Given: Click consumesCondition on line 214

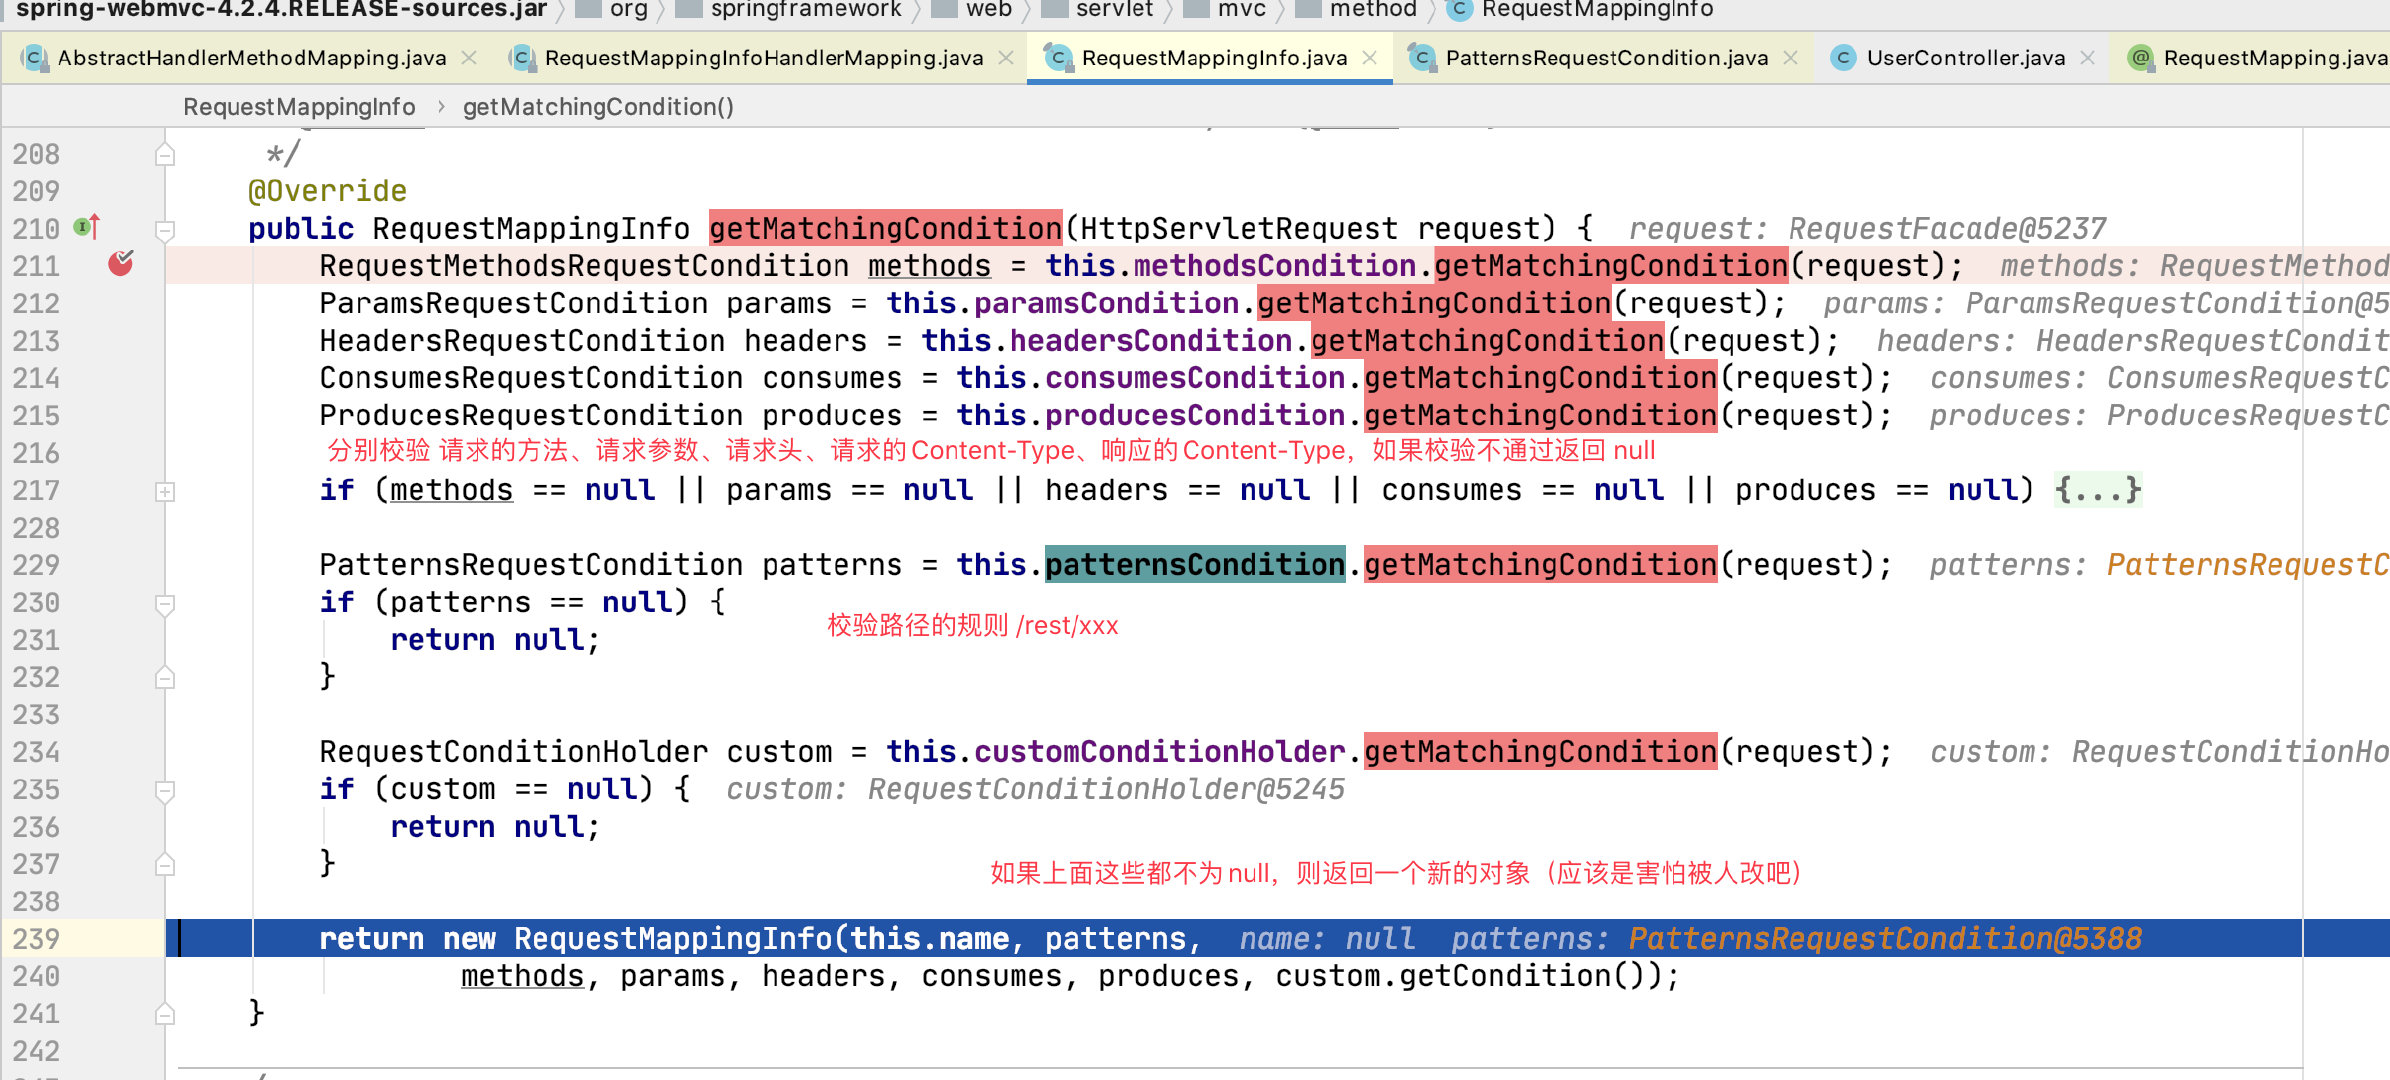Looking at the screenshot, I should [1195, 378].
